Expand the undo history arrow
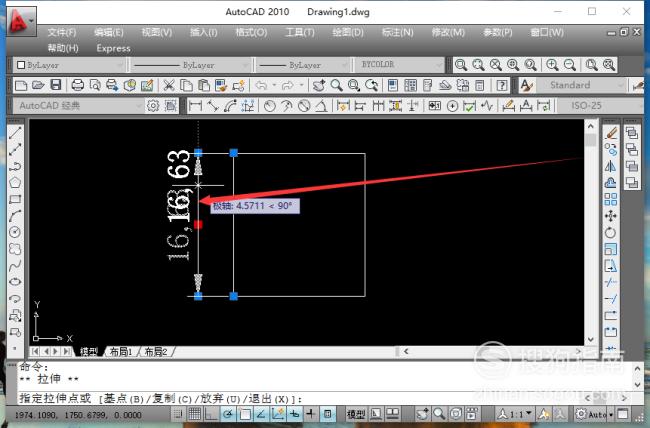This screenshot has height=428, width=650. 274,85
